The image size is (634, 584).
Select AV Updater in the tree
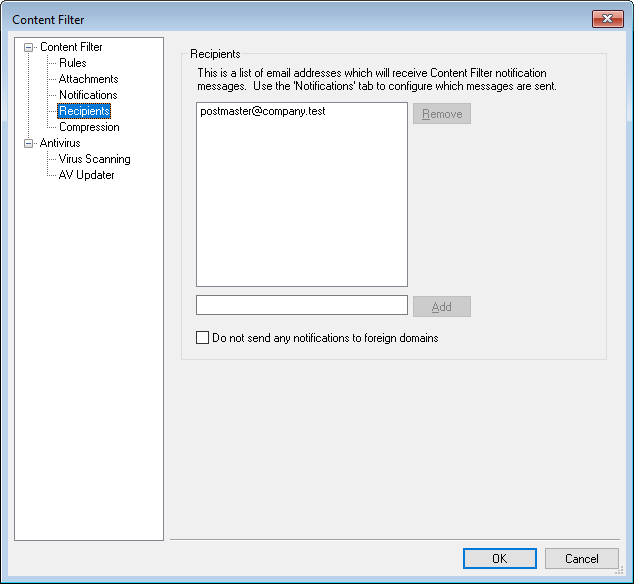pyautogui.click(x=86, y=175)
